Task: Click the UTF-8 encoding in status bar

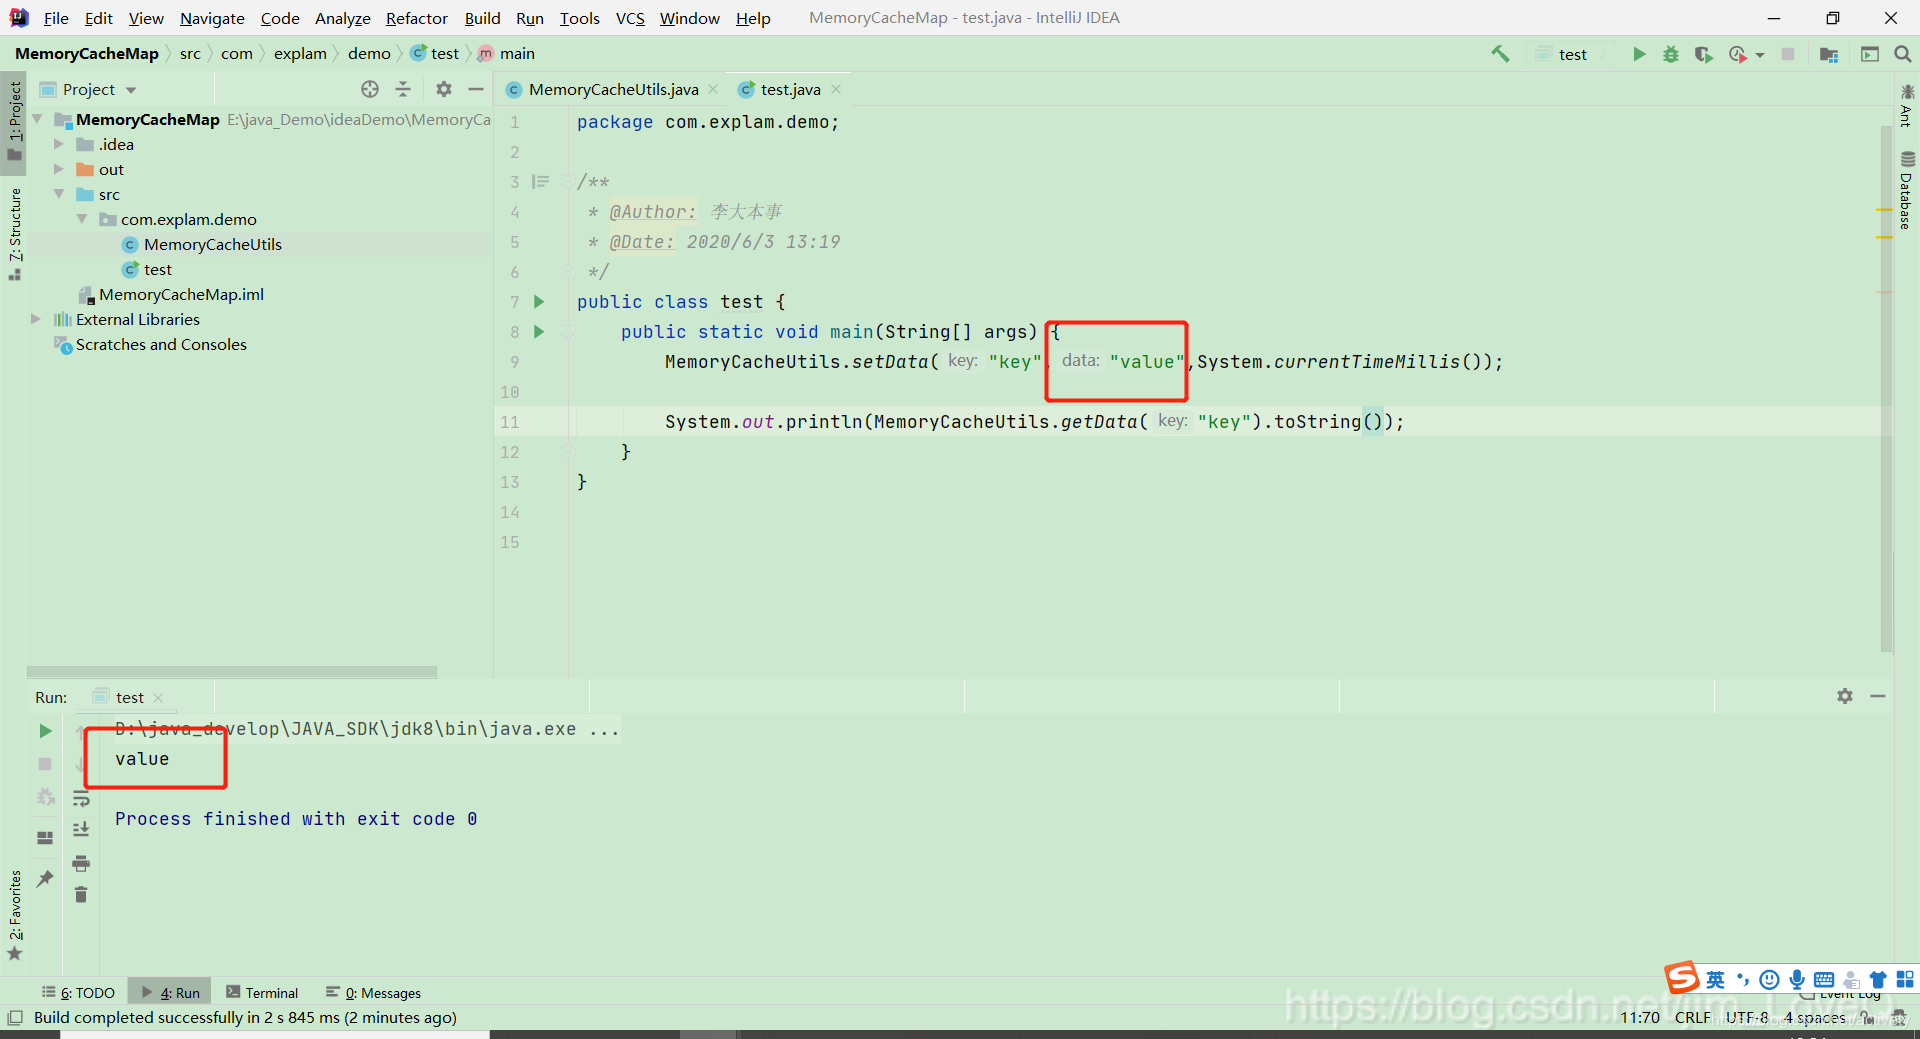Action: click(1747, 1017)
